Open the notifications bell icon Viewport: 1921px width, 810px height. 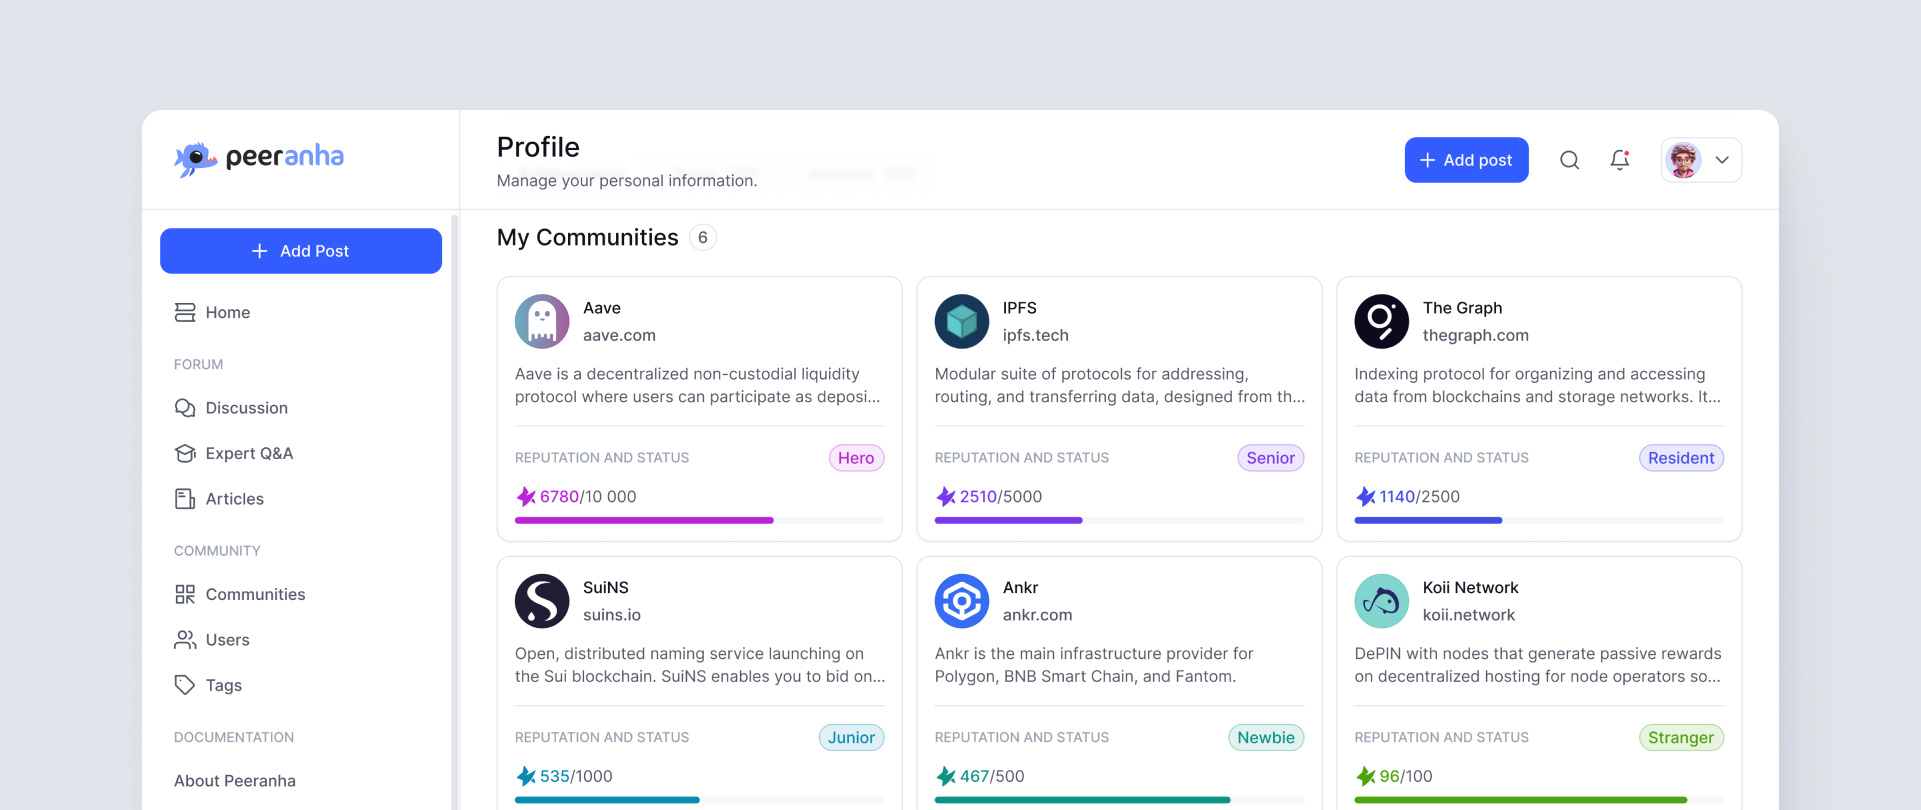click(x=1620, y=160)
